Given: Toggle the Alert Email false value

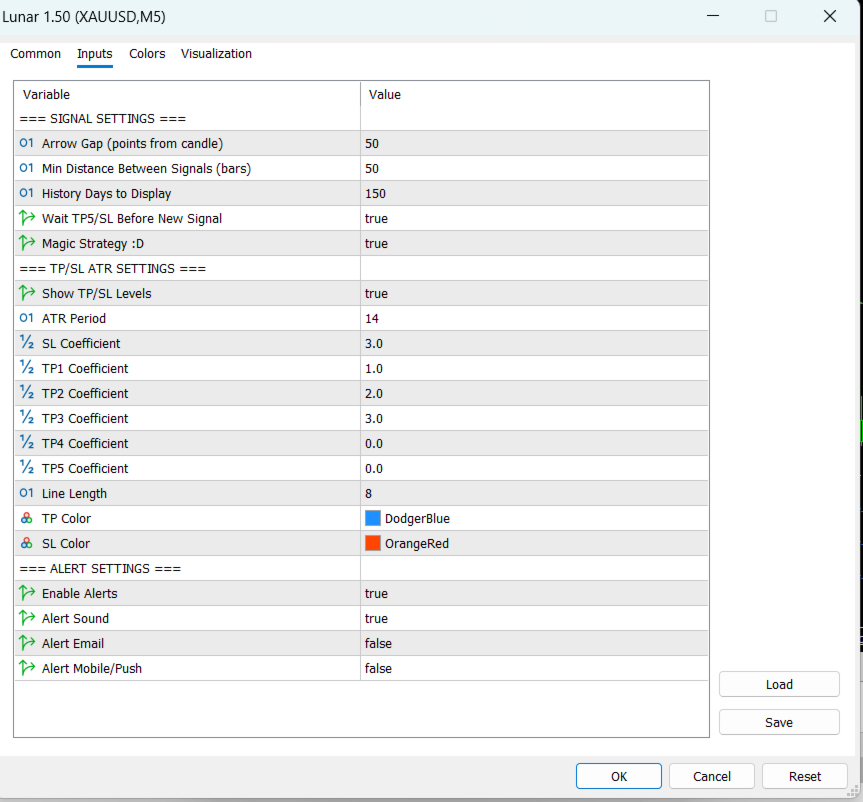Looking at the screenshot, I should coord(534,643).
